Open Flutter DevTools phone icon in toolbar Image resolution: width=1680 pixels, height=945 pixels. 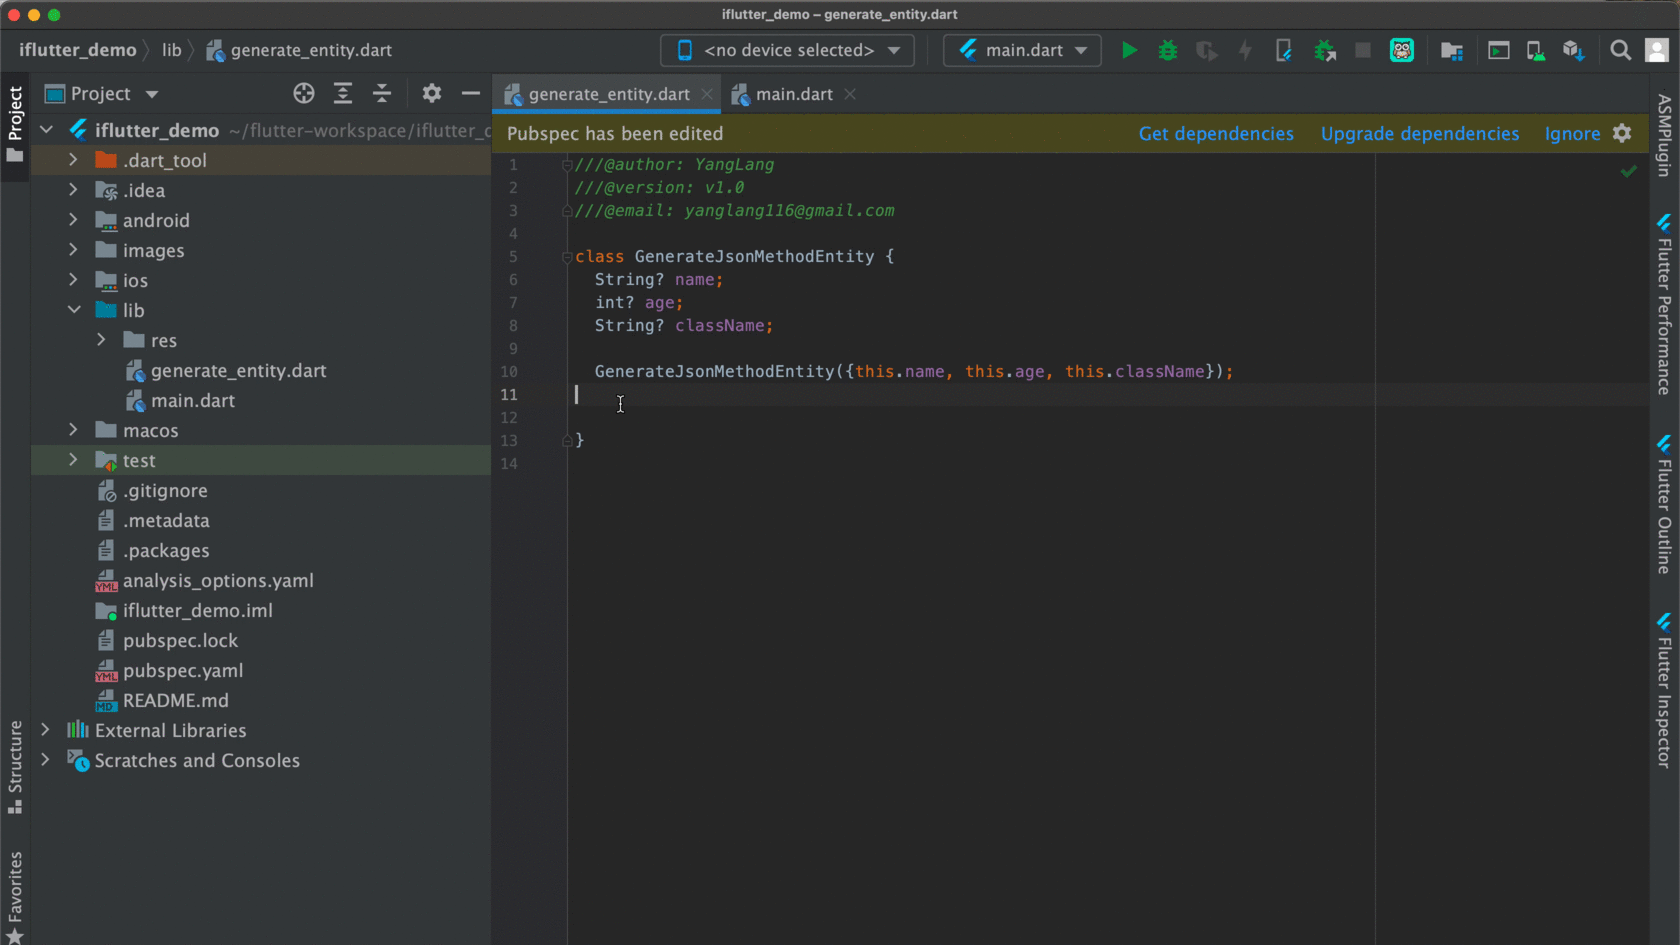pyautogui.click(x=1284, y=50)
